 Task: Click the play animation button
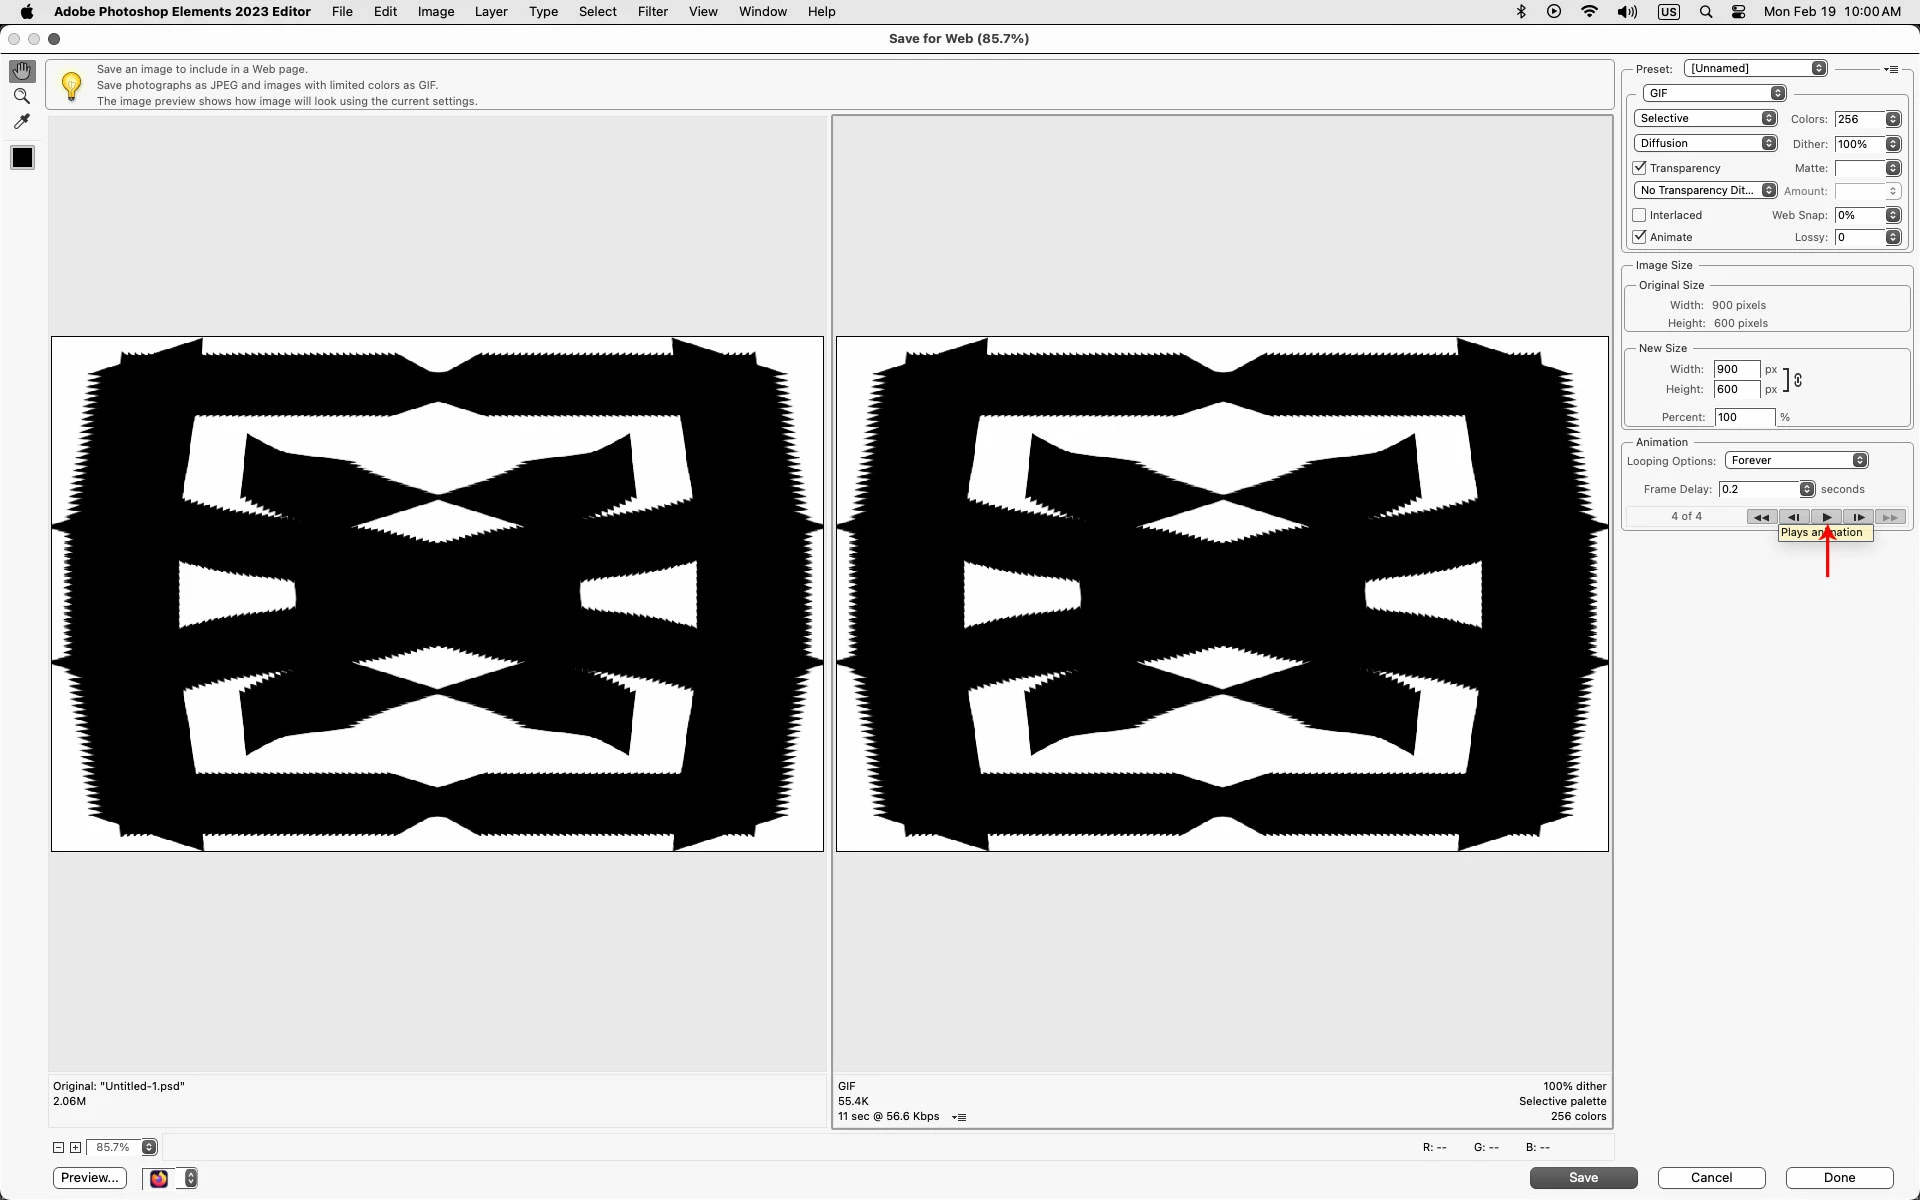coord(1826,517)
